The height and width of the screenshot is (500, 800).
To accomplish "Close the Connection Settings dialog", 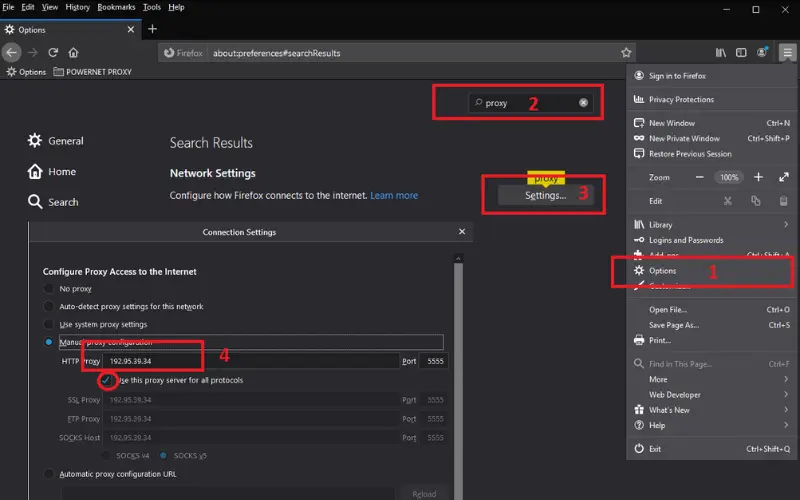I will pyautogui.click(x=462, y=232).
